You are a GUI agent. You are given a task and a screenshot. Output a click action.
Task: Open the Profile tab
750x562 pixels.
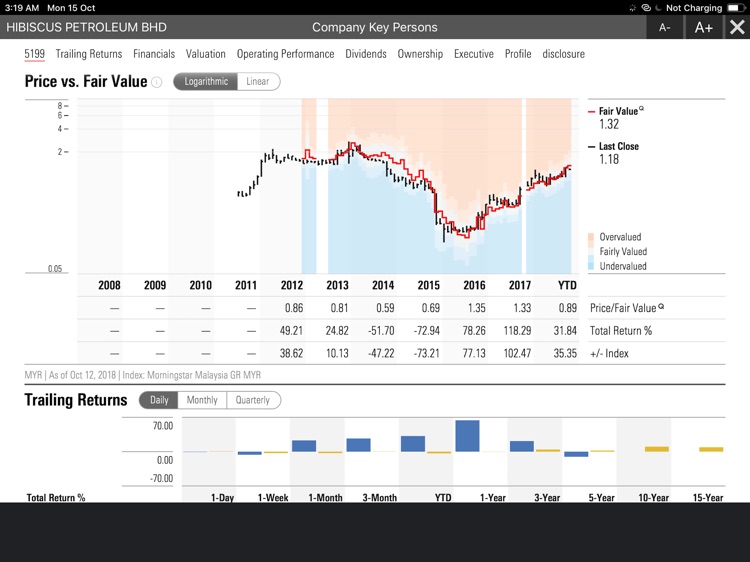point(518,54)
